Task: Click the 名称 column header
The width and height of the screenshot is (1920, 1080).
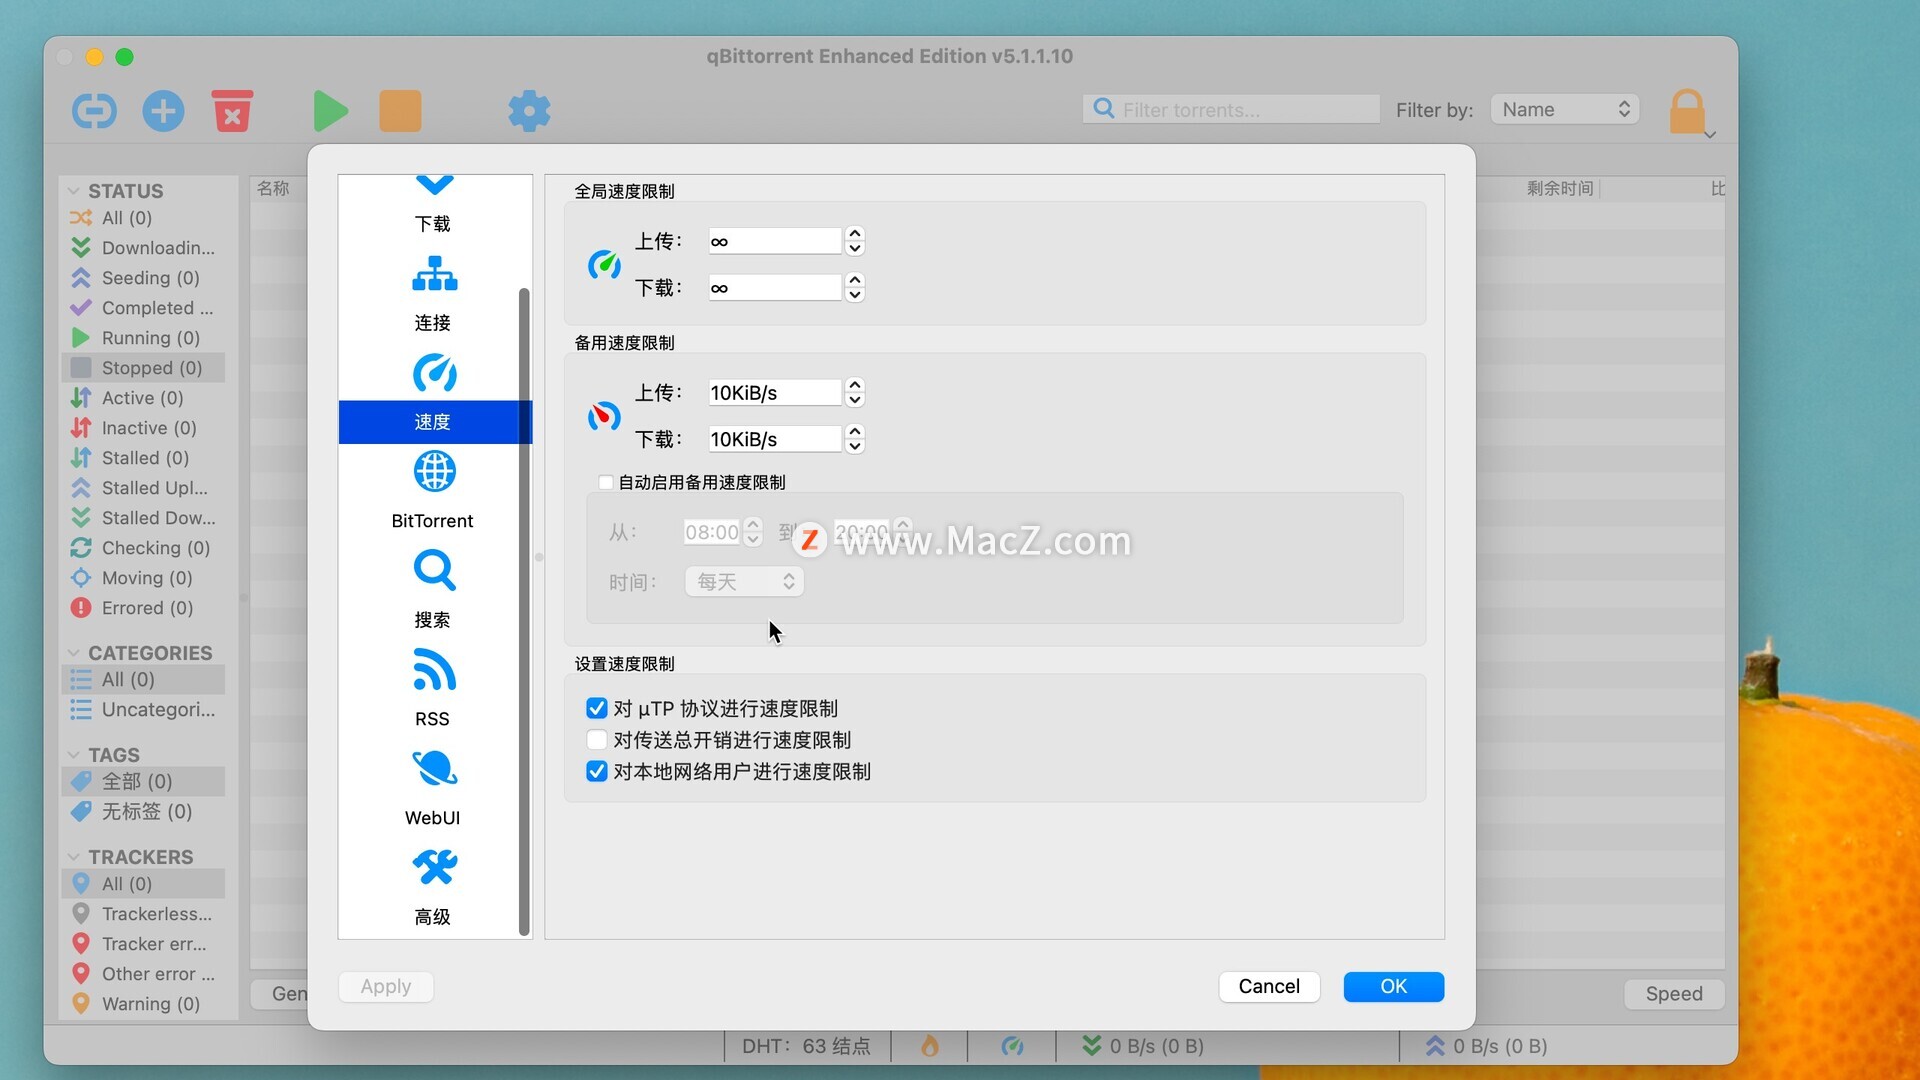Action: click(x=273, y=188)
